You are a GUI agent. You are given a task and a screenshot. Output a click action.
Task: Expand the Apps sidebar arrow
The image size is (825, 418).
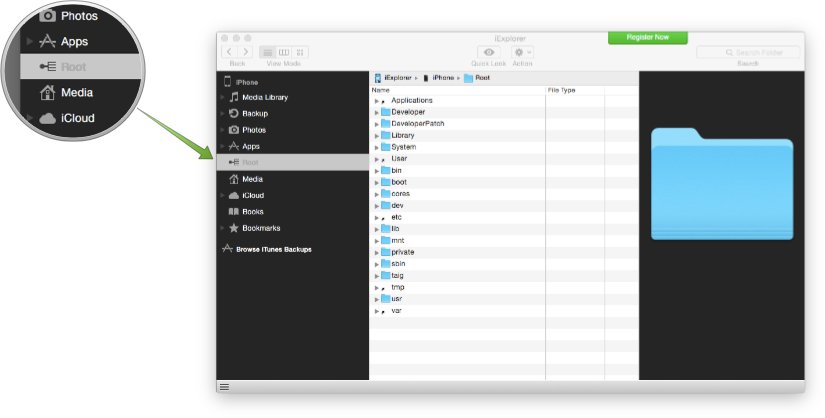(x=223, y=146)
